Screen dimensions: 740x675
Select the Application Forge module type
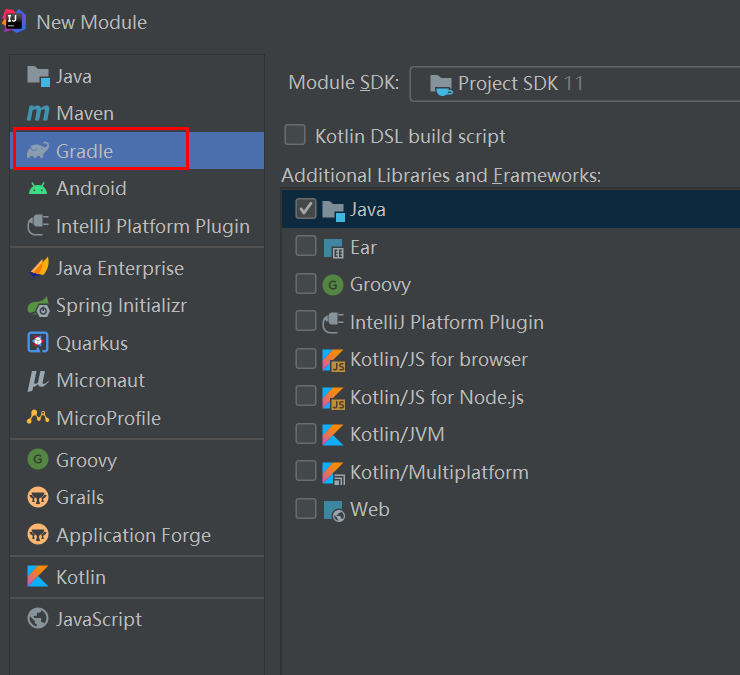click(x=137, y=535)
